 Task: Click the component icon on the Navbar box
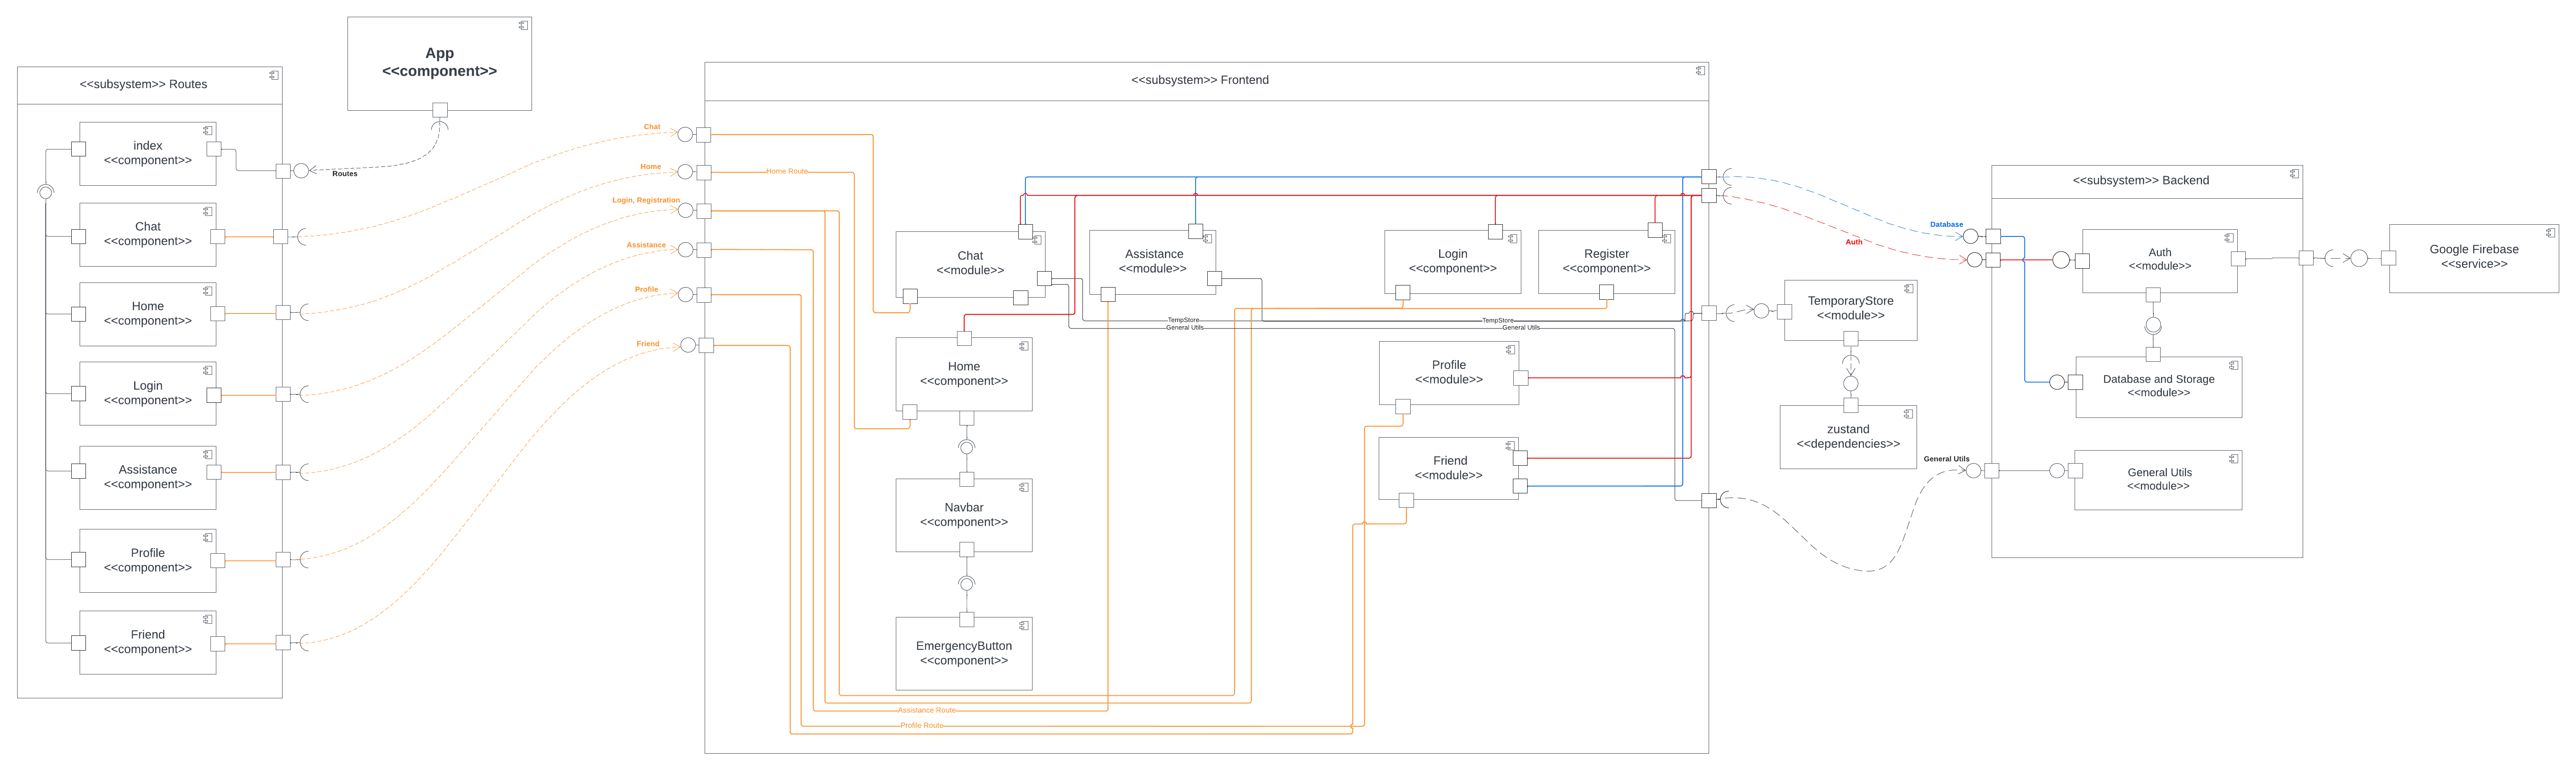pyautogui.click(x=1024, y=488)
